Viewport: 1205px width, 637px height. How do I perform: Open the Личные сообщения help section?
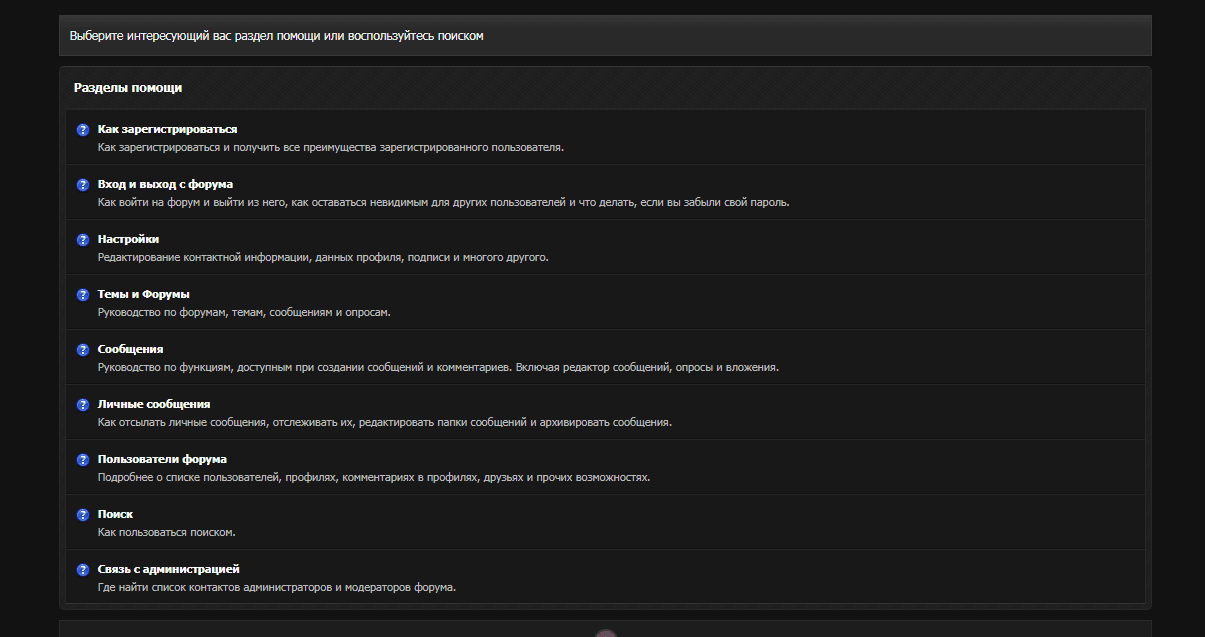point(153,404)
